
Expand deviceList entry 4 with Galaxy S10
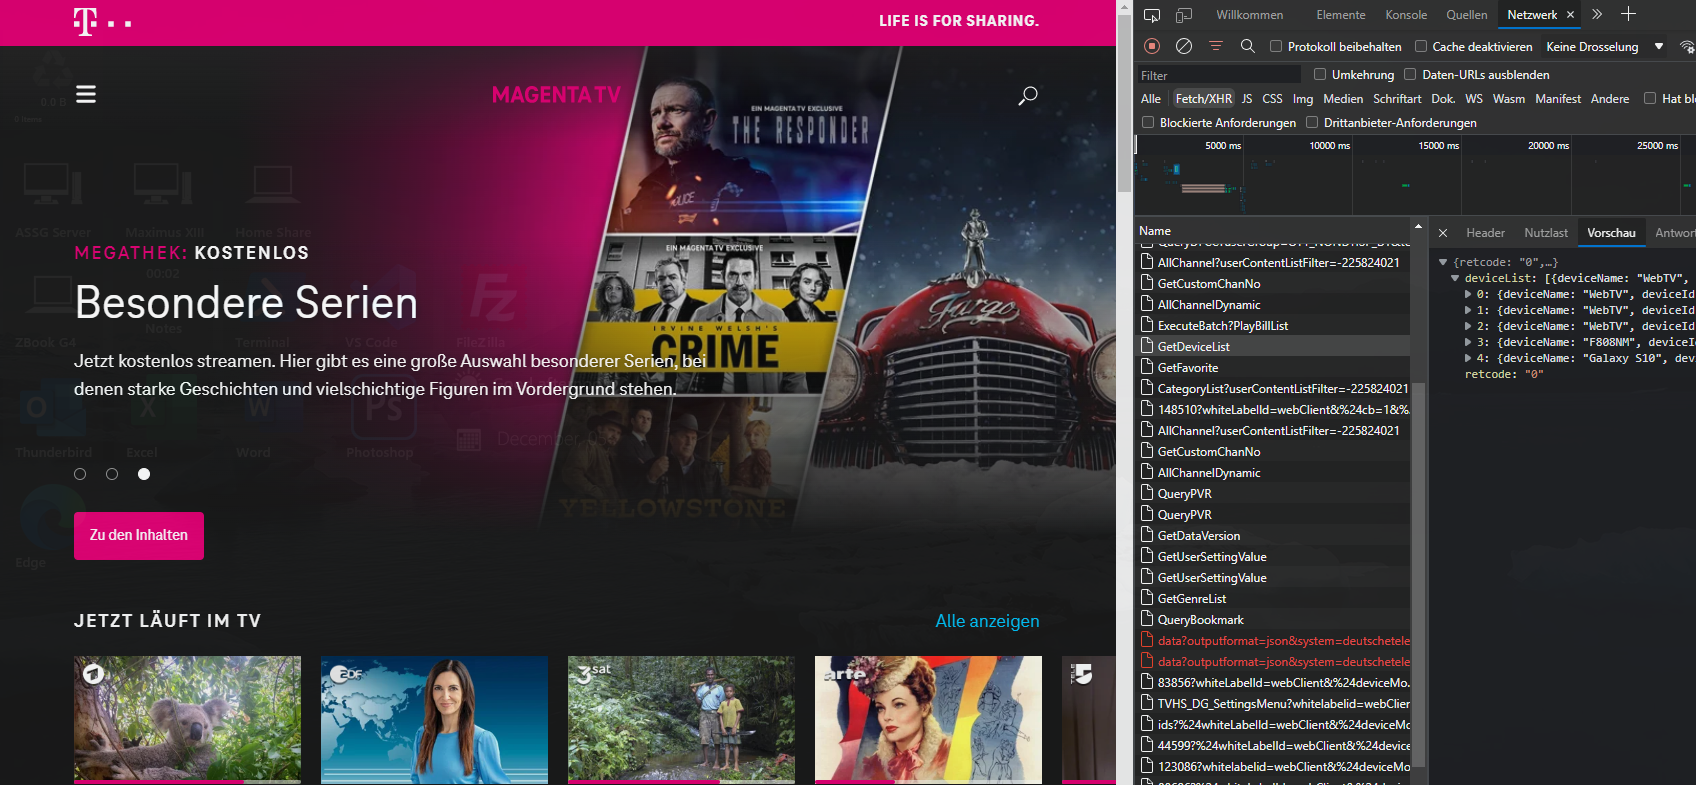coord(1468,358)
